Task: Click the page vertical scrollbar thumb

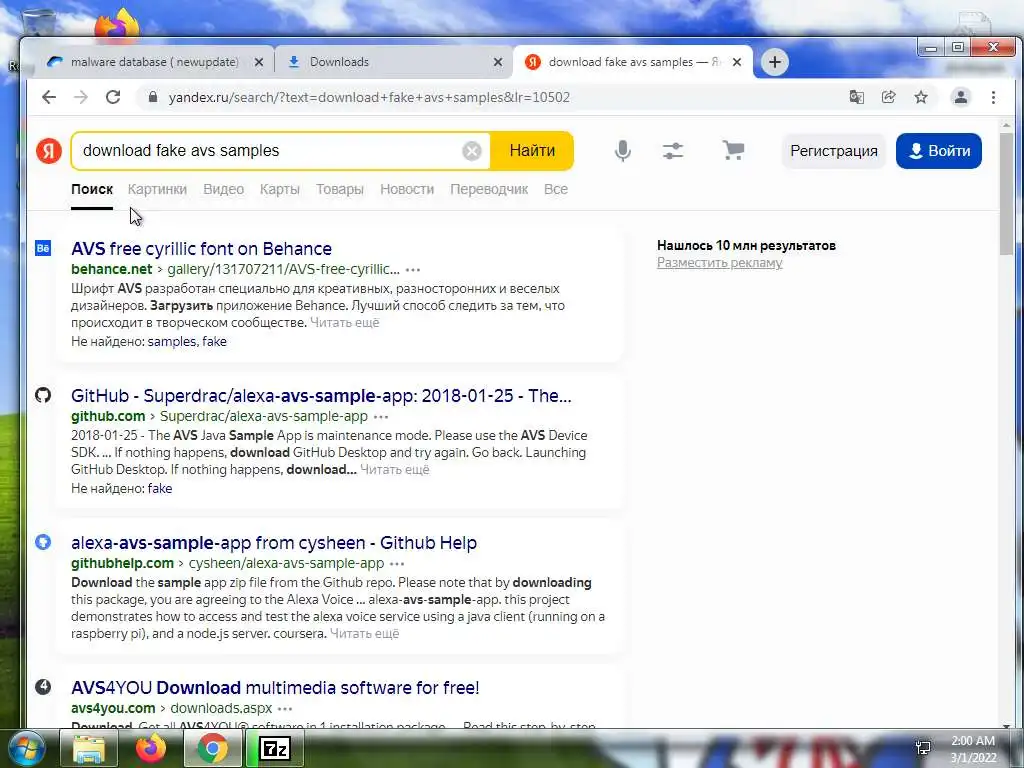Action: [x=1006, y=195]
